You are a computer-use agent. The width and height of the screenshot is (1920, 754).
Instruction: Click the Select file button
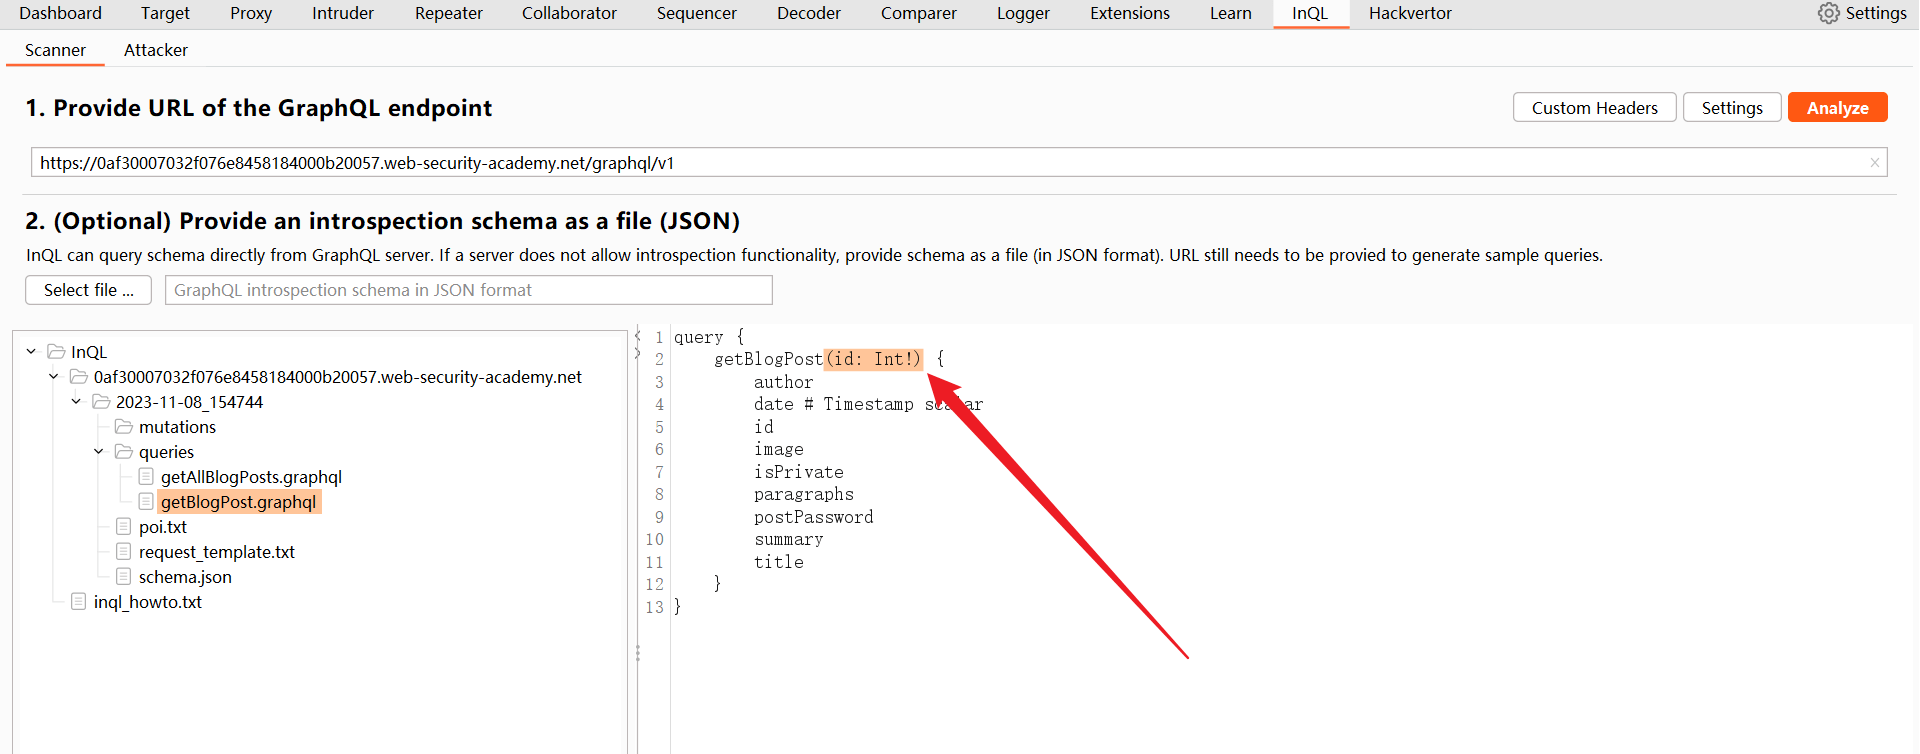[x=88, y=290]
